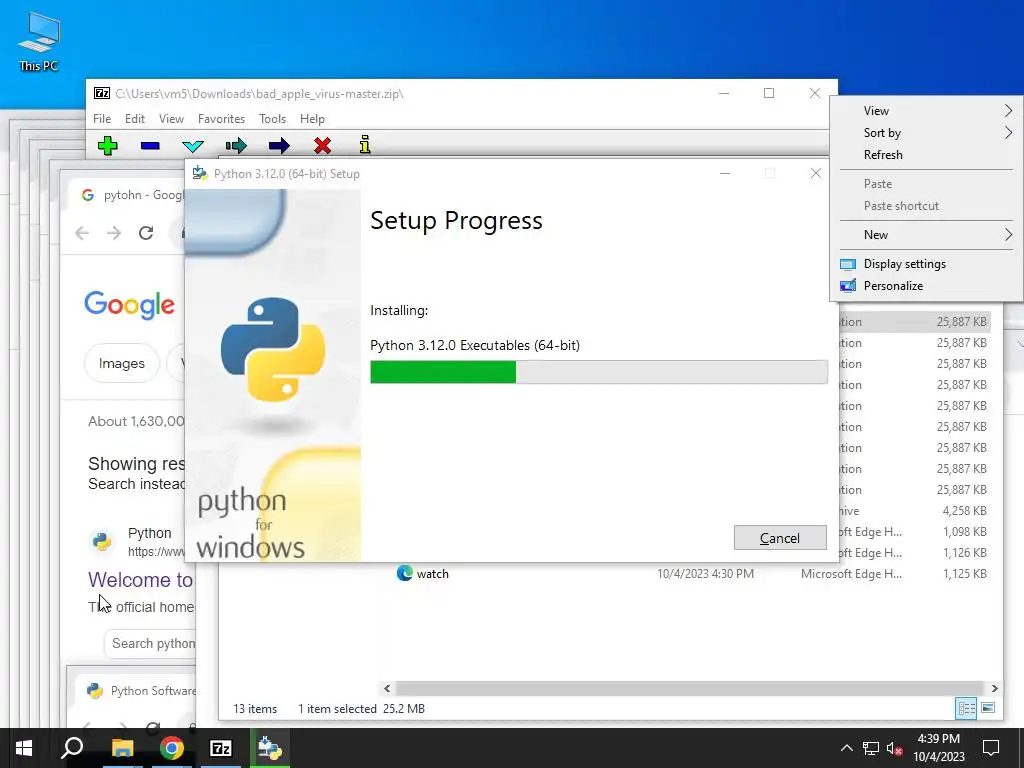Click the 7-Zip Copy arrow icon
Screen dimensions: 1024x768
[236, 145]
